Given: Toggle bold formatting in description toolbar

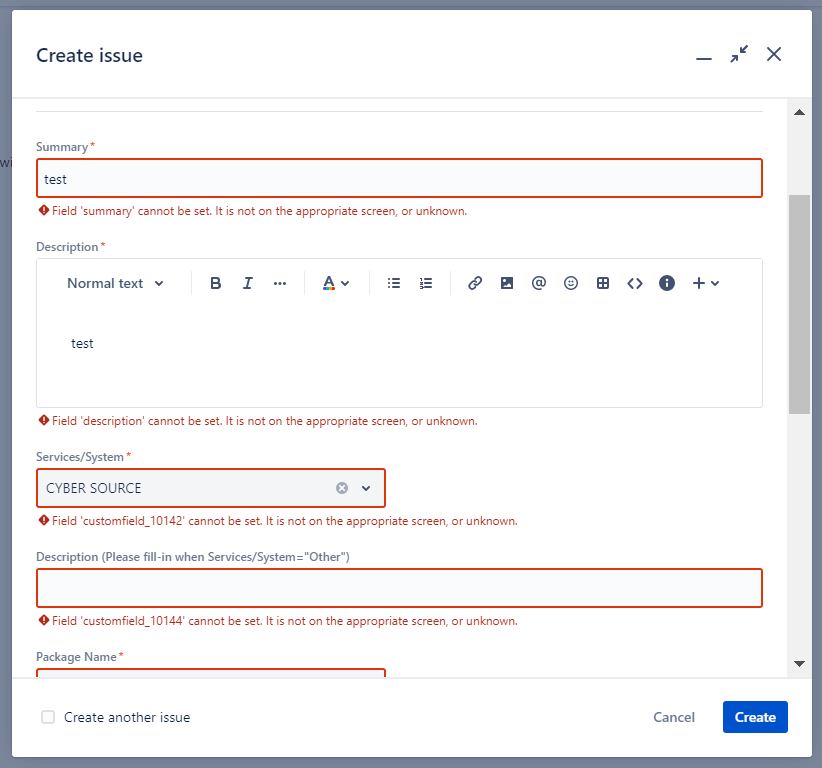Looking at the screenshot, I should click(215, 283).
